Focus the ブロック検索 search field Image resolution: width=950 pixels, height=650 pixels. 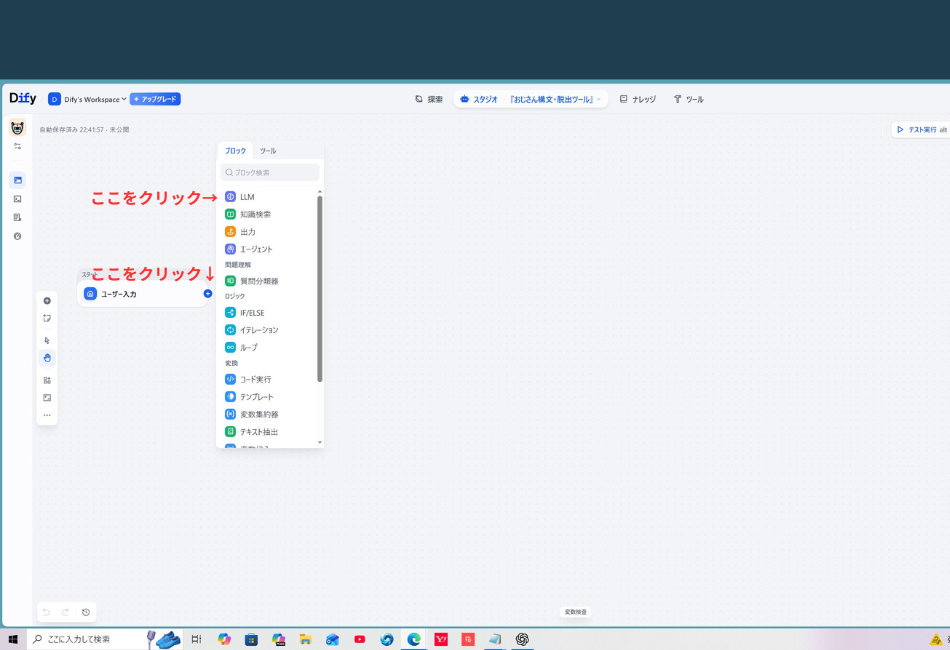coord(270,173)
